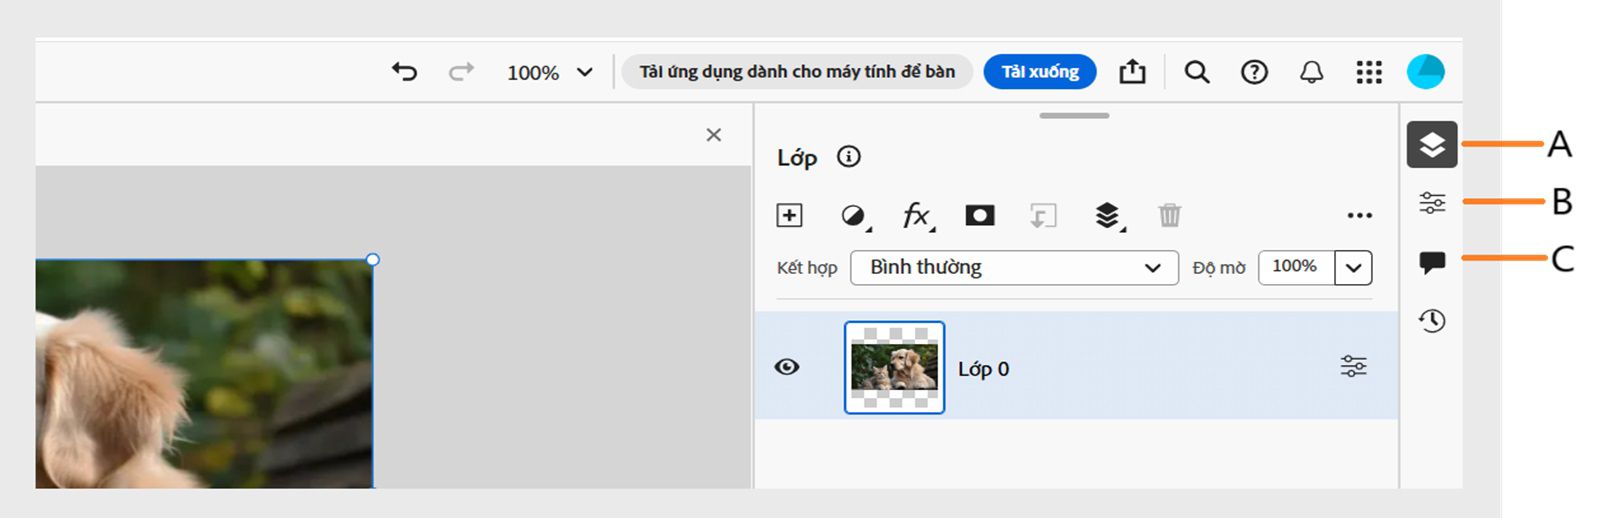Open the apps grid menu
Screen dimensions: 1600x518
coord(1369,72)
